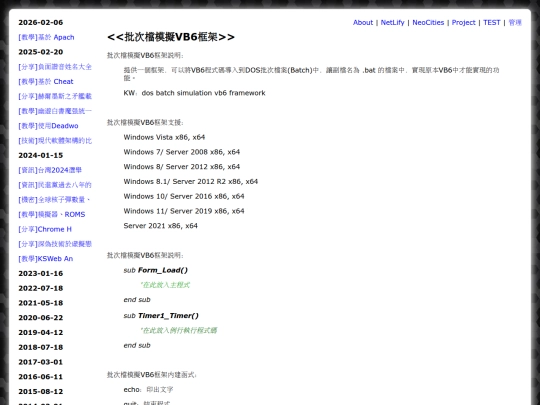Click the green '在此放入例行執行程式碼 comment
This screenshot has width=540, height=405.
click(x=178, y=331)
